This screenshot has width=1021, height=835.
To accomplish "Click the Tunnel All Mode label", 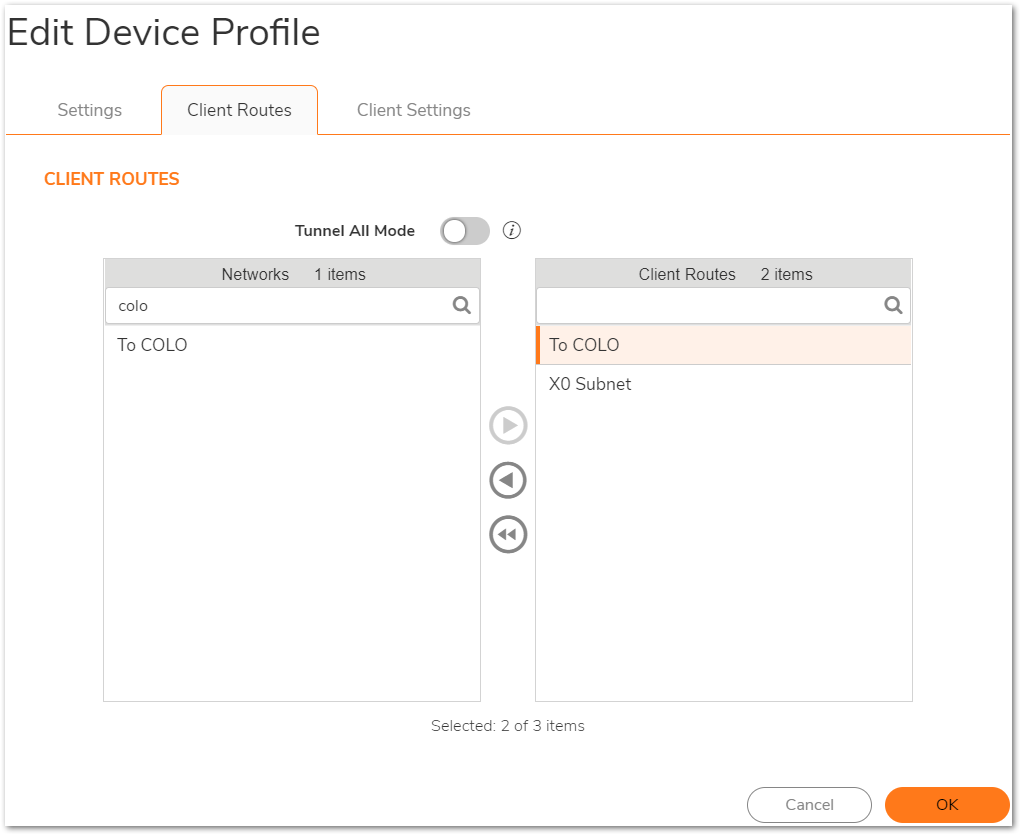I will pyautogui.click(x=355, y=231).
